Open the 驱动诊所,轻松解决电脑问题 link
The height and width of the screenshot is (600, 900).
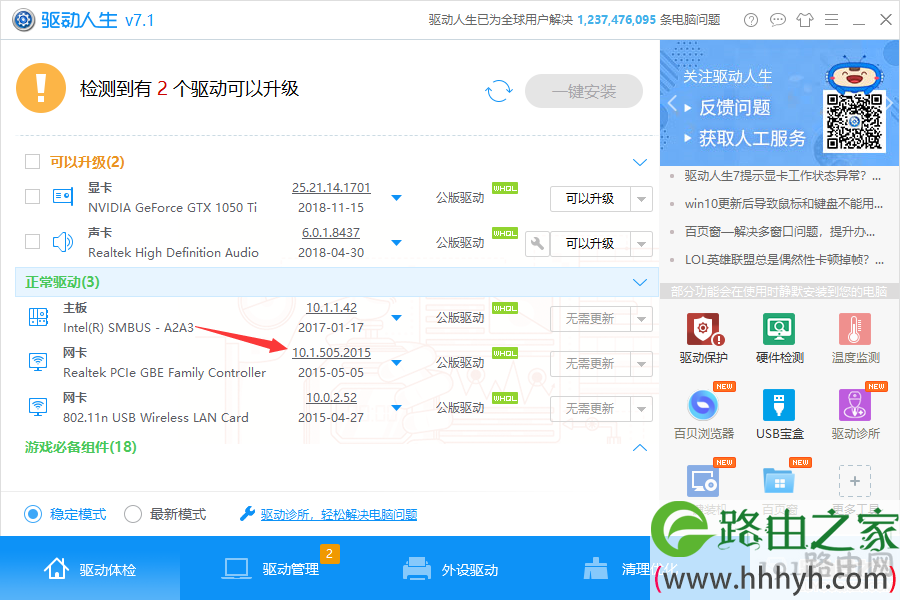pyautogui.click(x=339, y=514)
